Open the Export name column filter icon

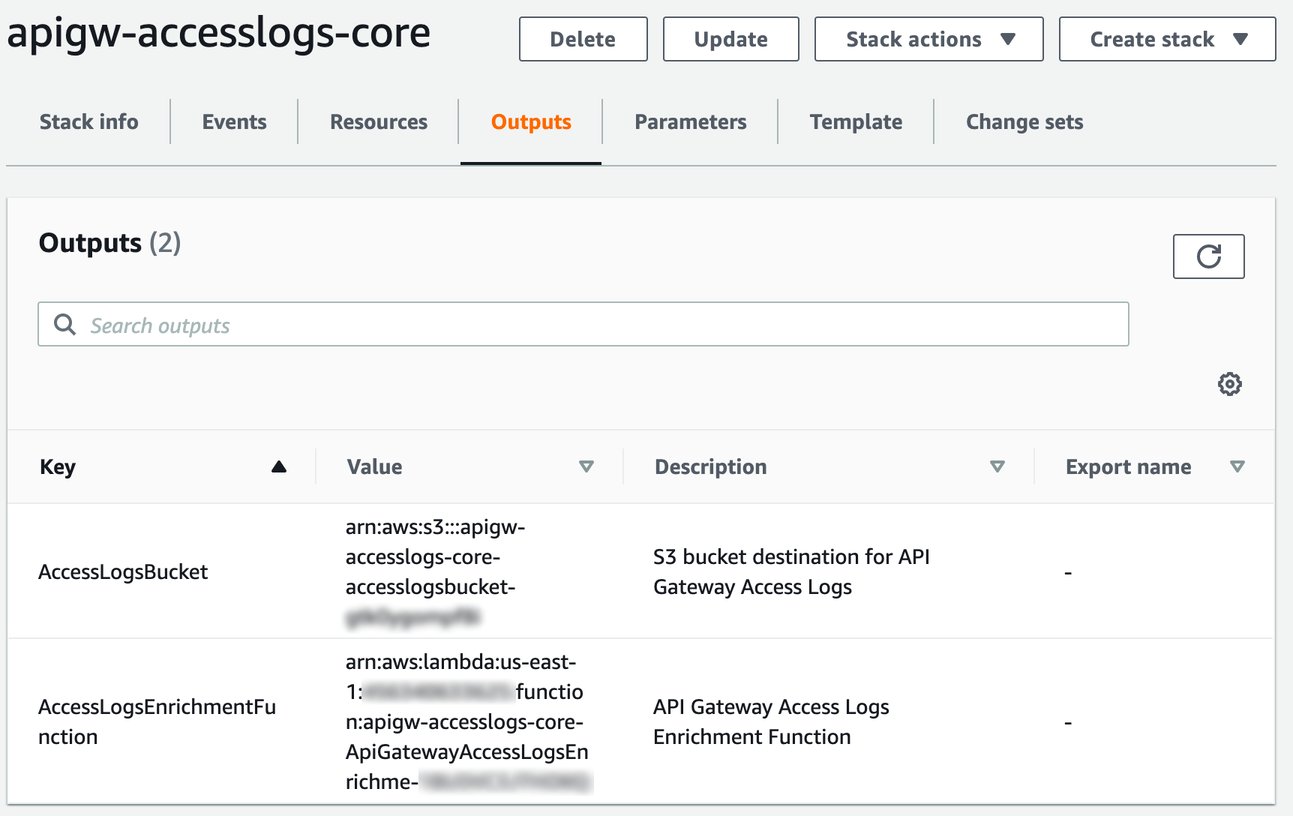click(1238, 466)
